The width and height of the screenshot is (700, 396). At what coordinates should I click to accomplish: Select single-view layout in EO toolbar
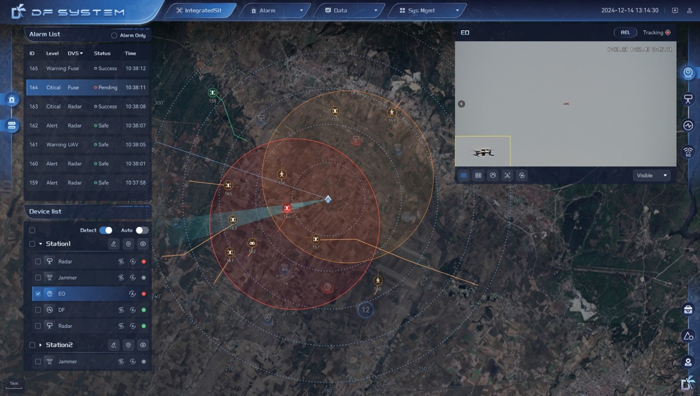(x=464, y=175)
